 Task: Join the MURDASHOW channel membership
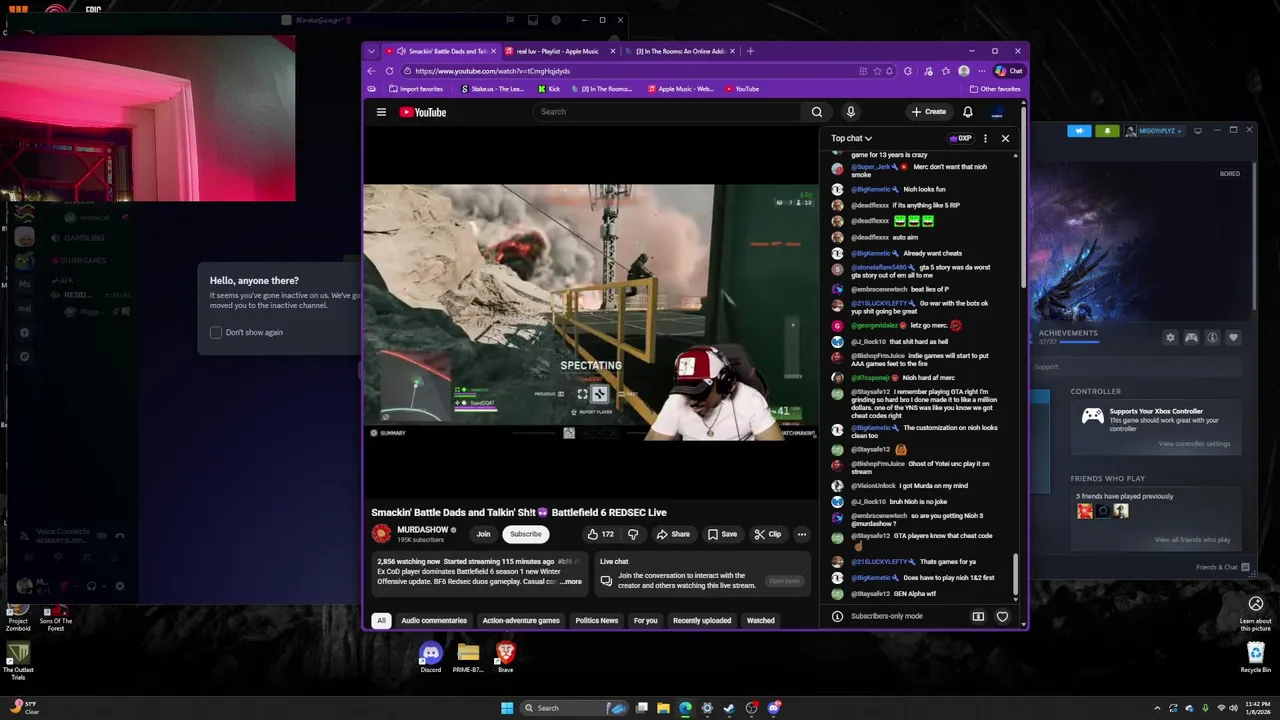point(483,534)
